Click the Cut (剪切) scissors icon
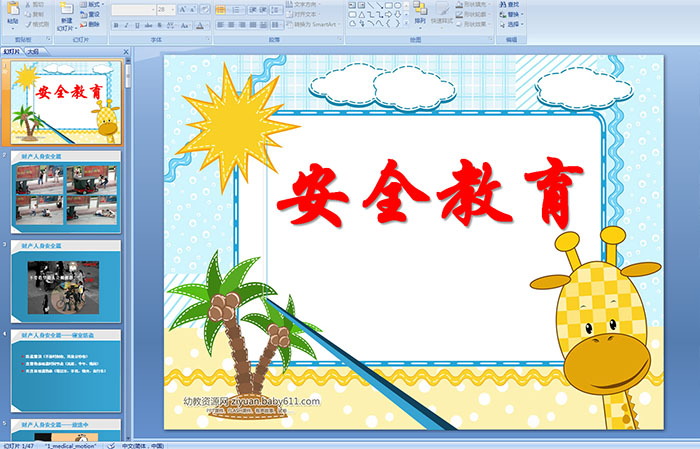This screenshot has height=449, width=700. pyautogui.click(x=29, y=5)
